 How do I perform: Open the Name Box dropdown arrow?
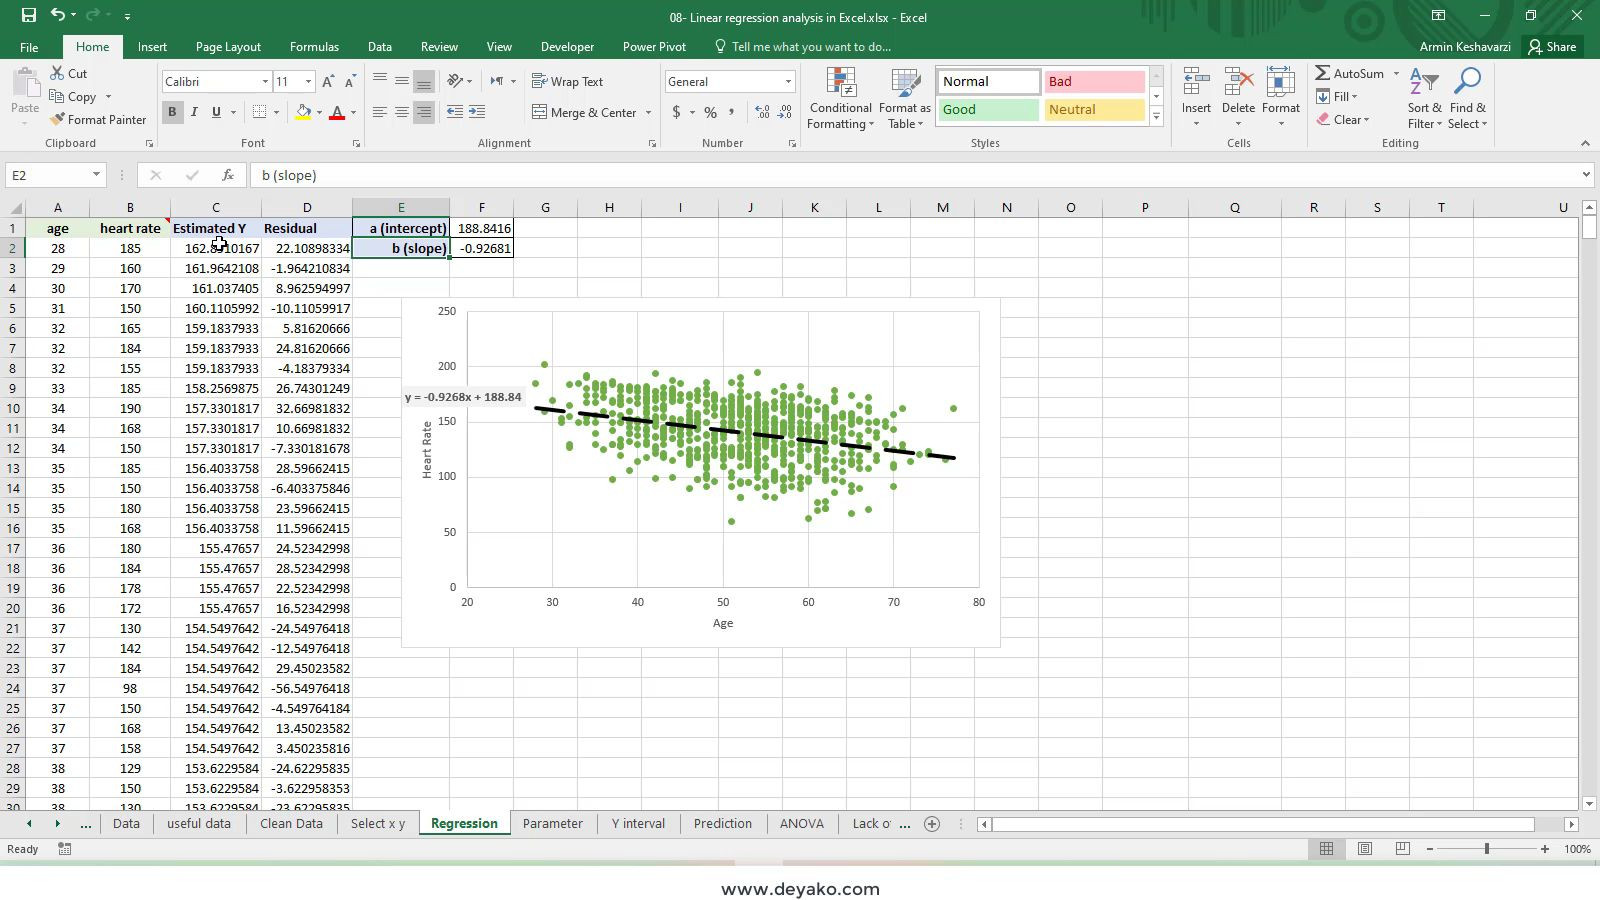[96, 175]
